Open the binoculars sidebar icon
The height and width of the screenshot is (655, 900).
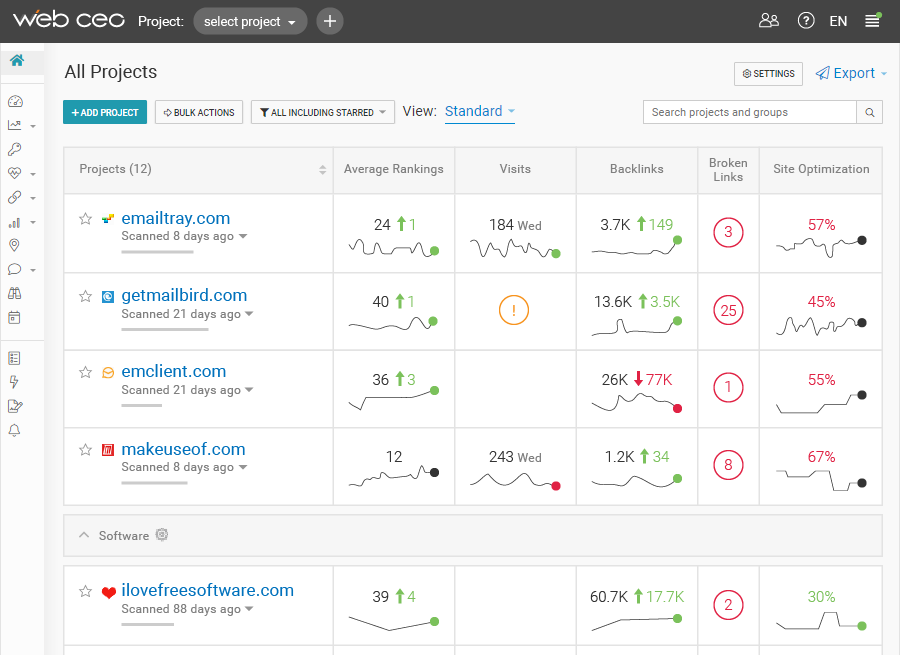coord(14,293)
